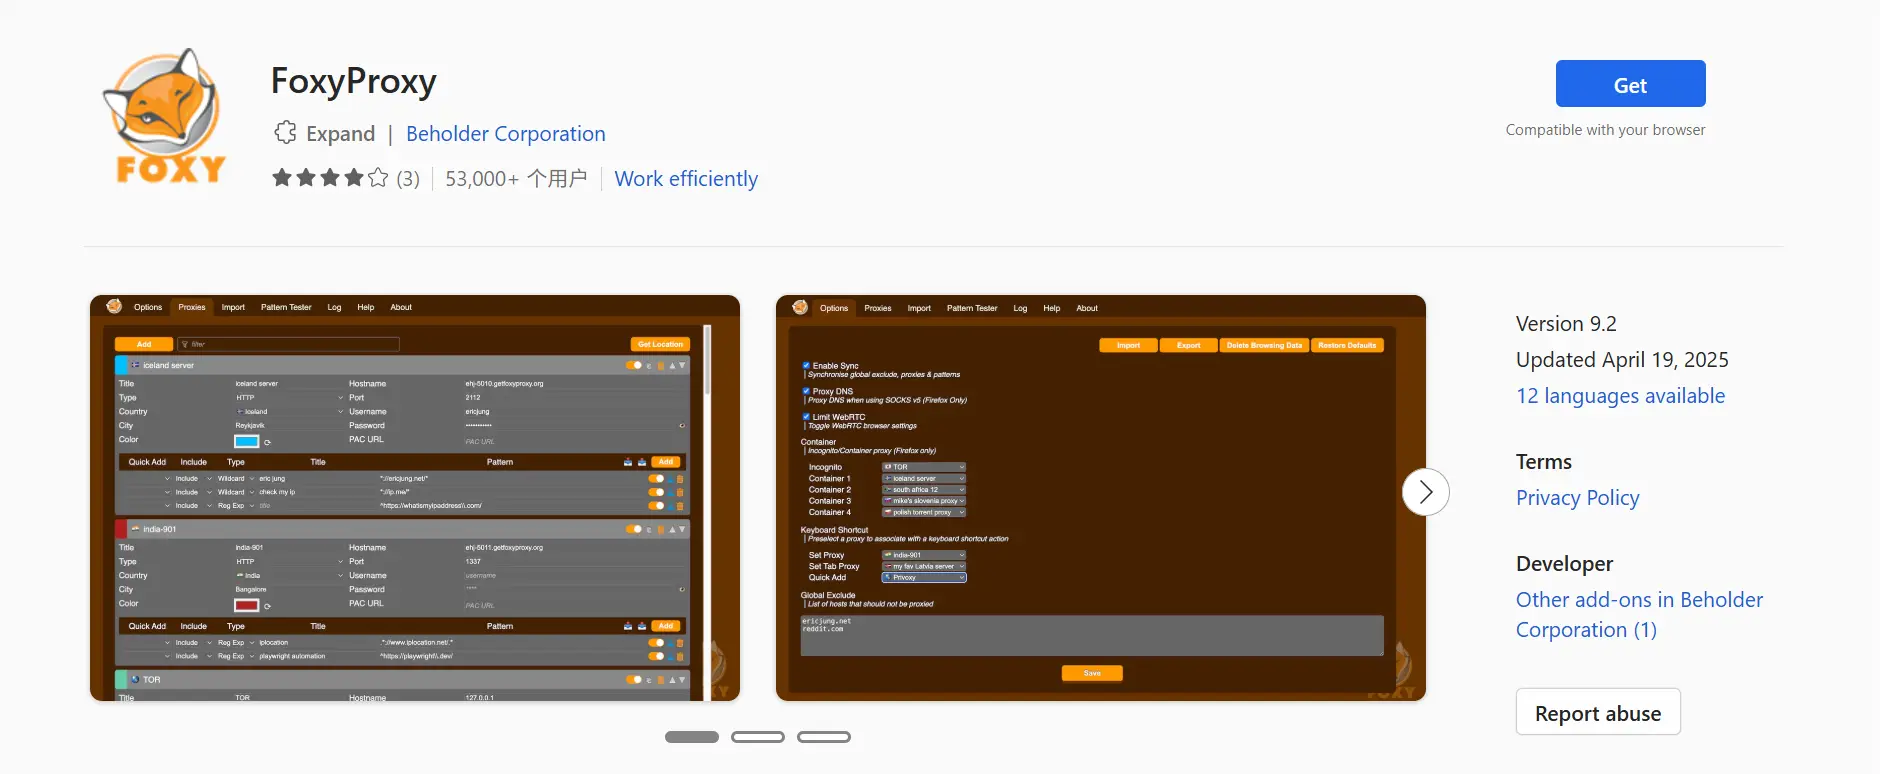Open the Quick Add Privoxy dropdown

[x=923, y=578]
